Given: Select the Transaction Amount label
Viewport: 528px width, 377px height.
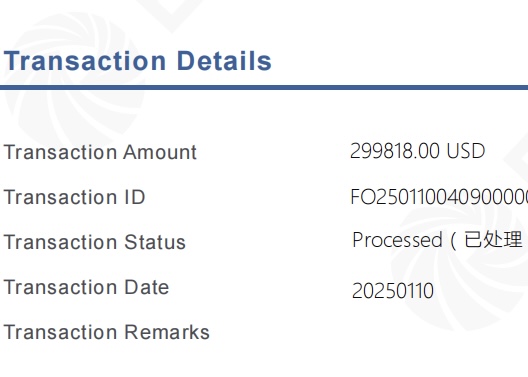Looking at the screenshot, I should pos(100,152).
